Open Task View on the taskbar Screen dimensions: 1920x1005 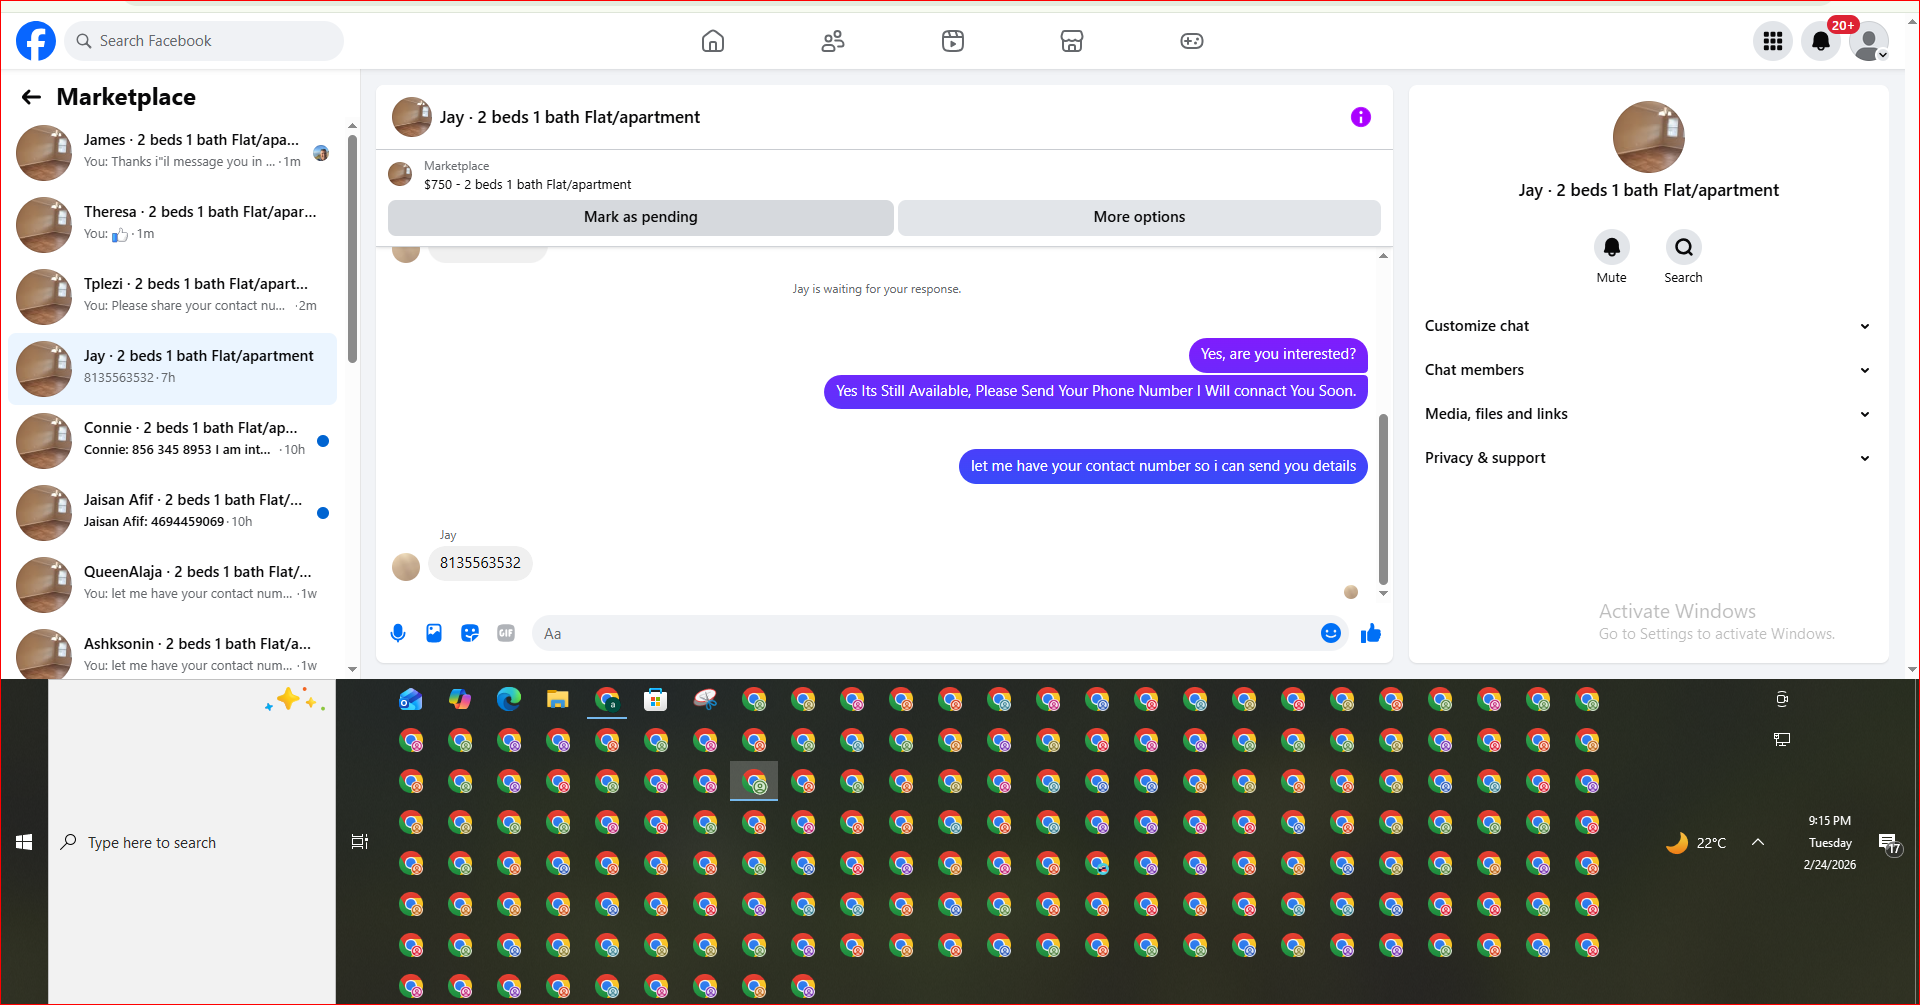360,842
